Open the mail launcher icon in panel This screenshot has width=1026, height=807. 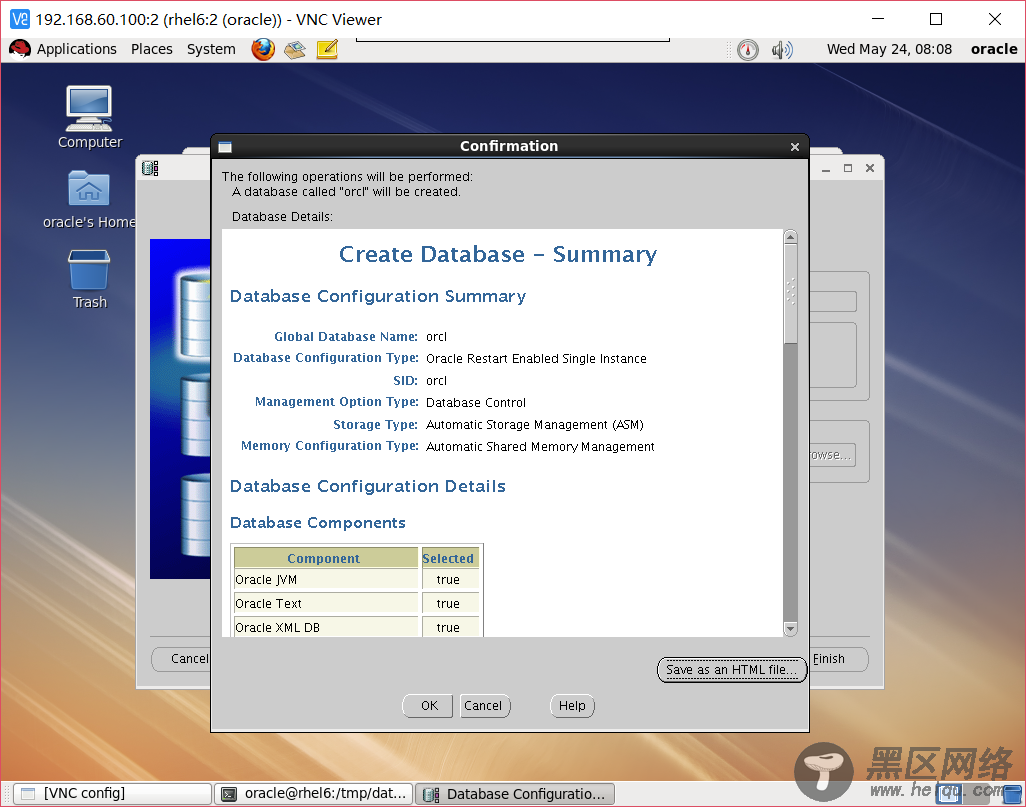click(x=294, y=49)
